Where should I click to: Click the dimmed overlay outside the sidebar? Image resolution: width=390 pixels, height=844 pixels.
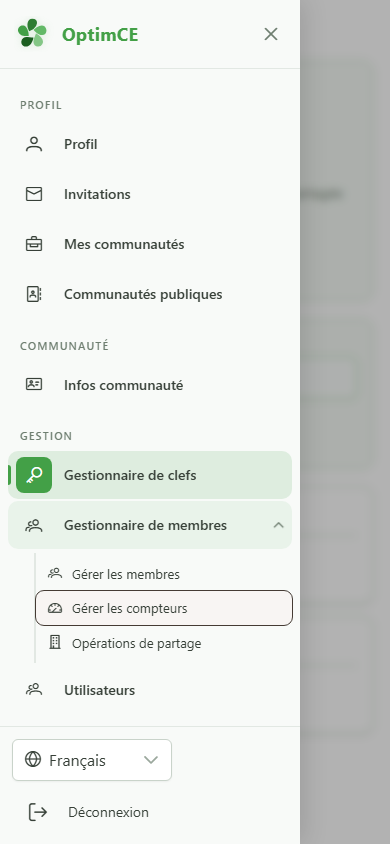345,422
